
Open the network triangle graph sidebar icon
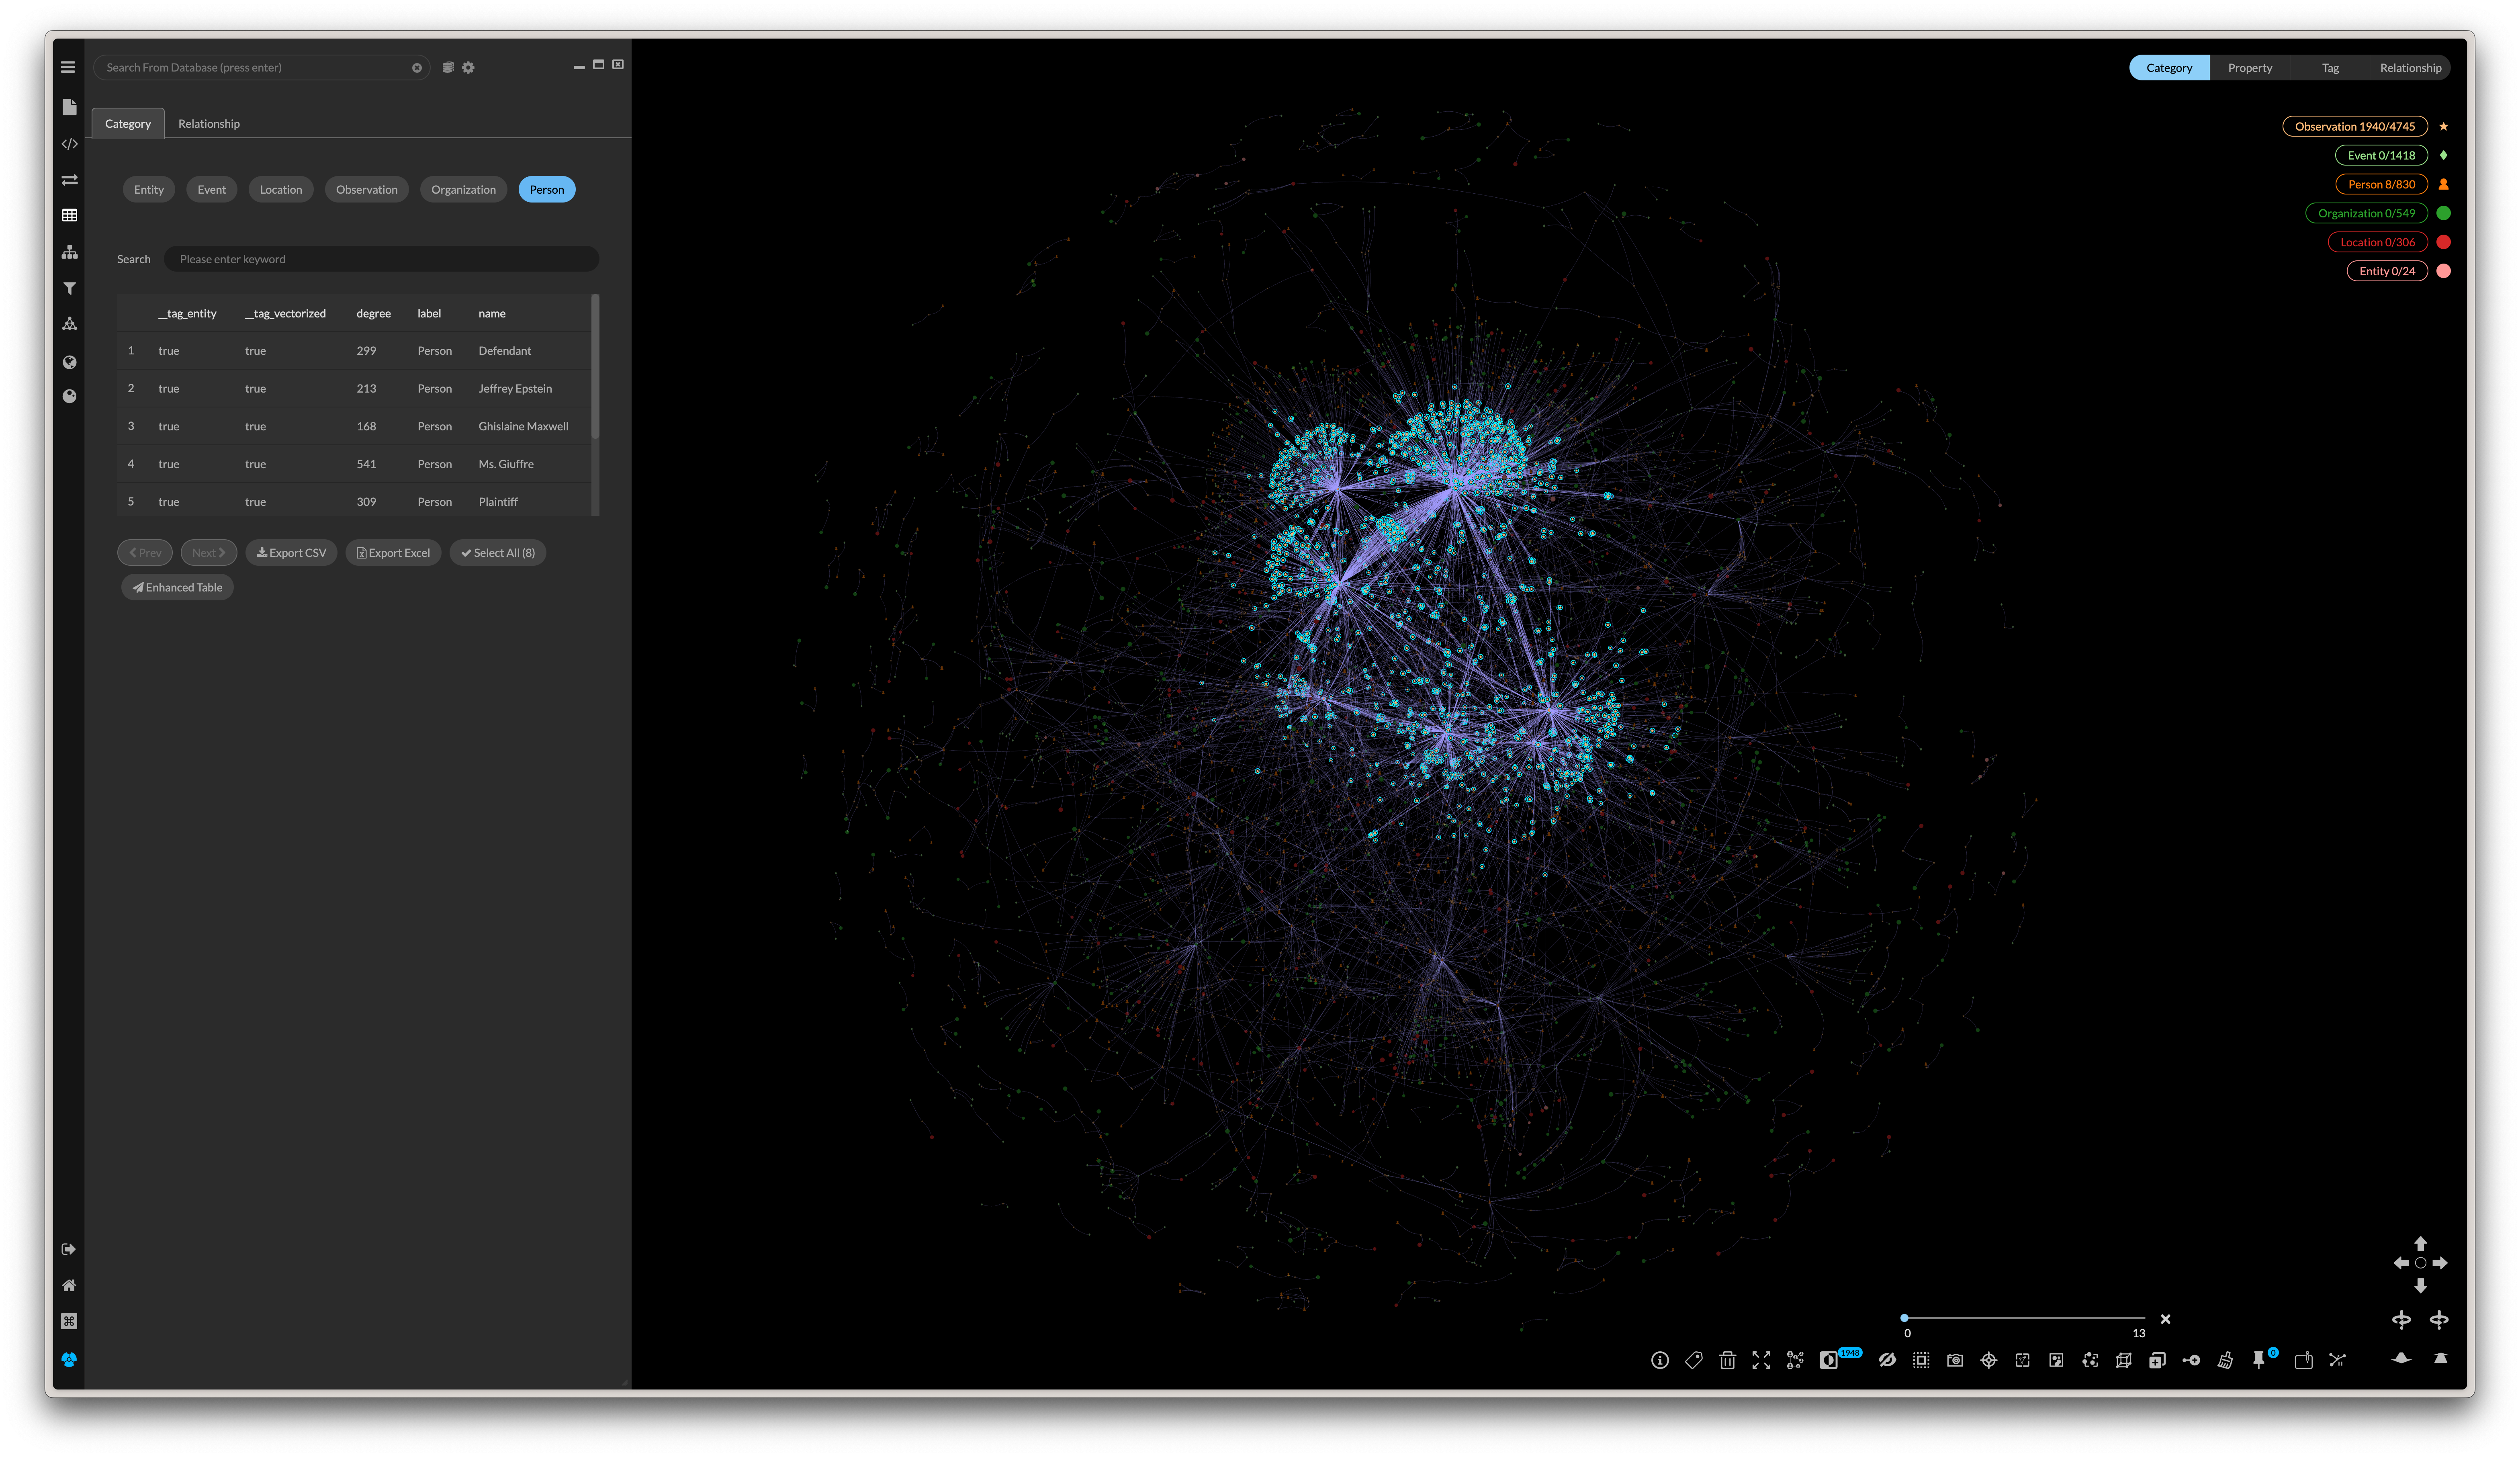69,324
